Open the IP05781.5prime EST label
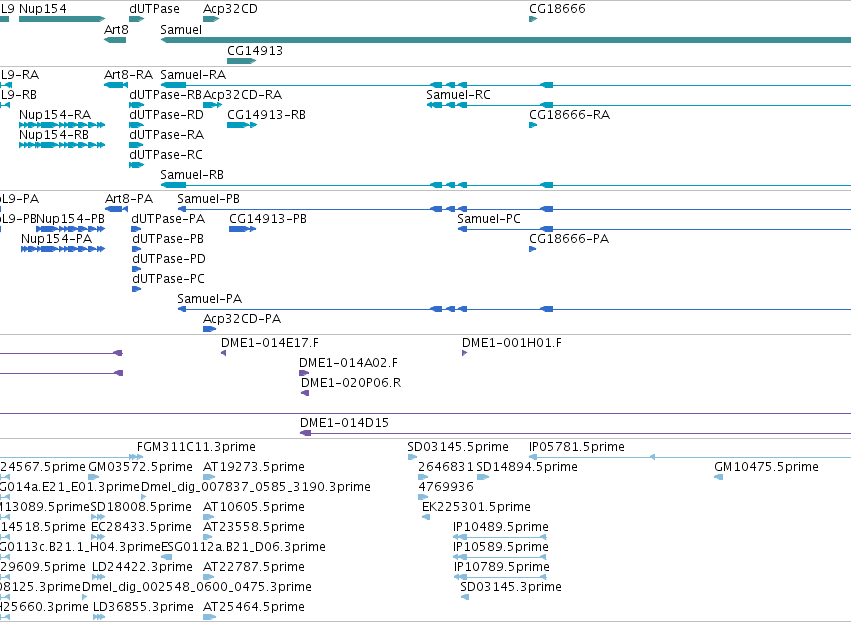The height and width of the screenshot is (622, 851). coord(577,447)
